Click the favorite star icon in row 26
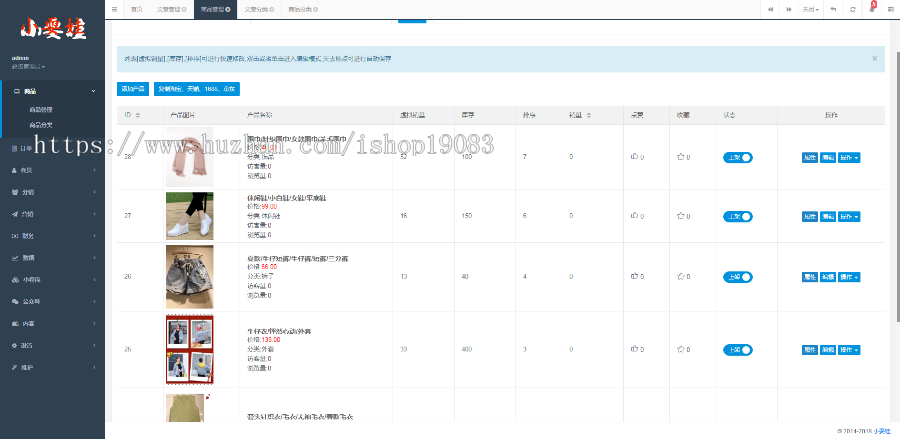Screen dimensions: 900x439 681,277
